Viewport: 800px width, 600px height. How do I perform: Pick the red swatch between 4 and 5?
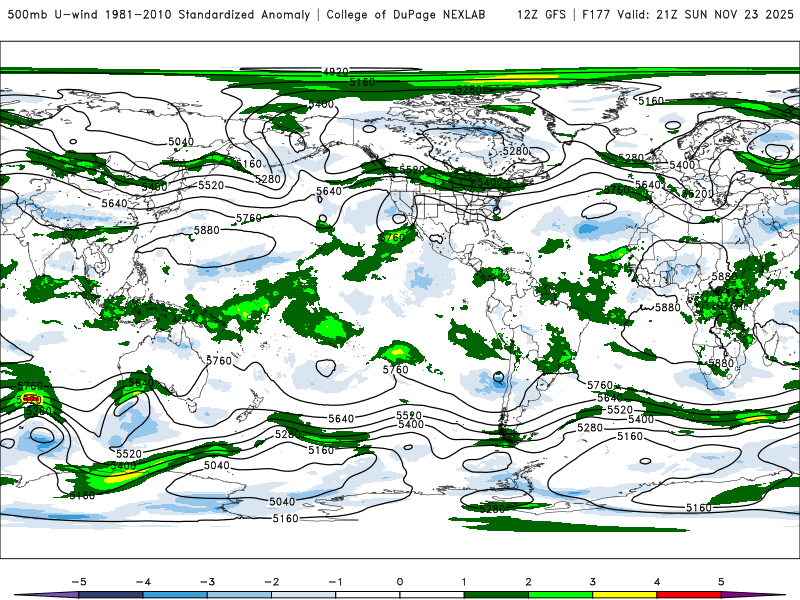(689, 595)
